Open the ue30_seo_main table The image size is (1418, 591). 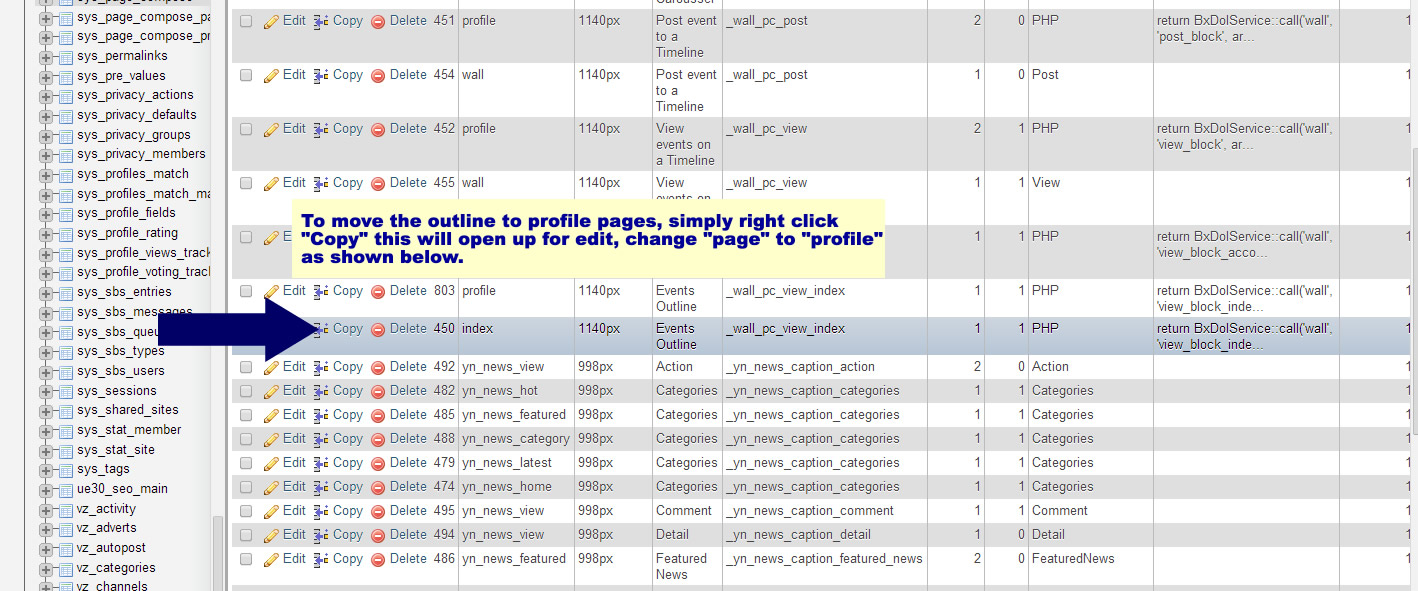(x=122, y=489)
